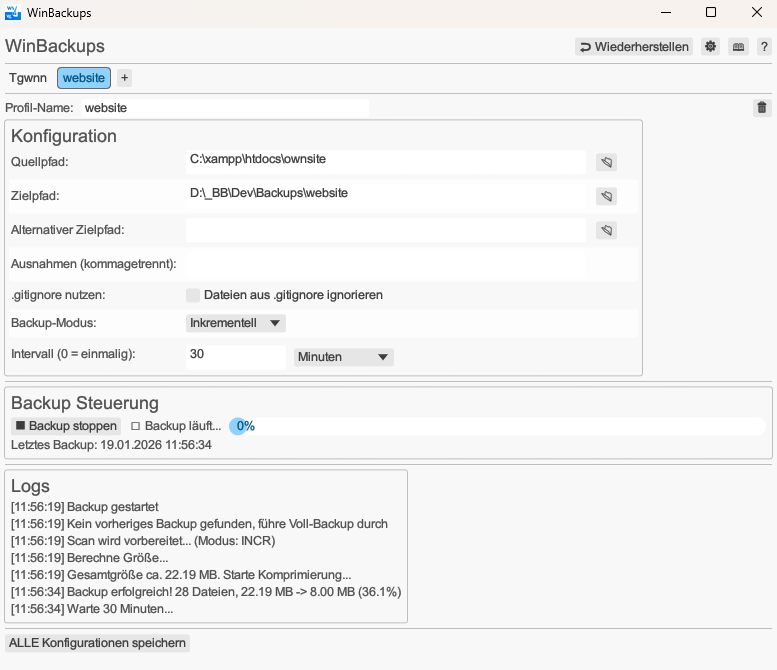Select log line 'Scan wird vorbereitet... (Modus: INCR)'
Image resolution: width=777 pixels, height=670 pixels.
143,541
